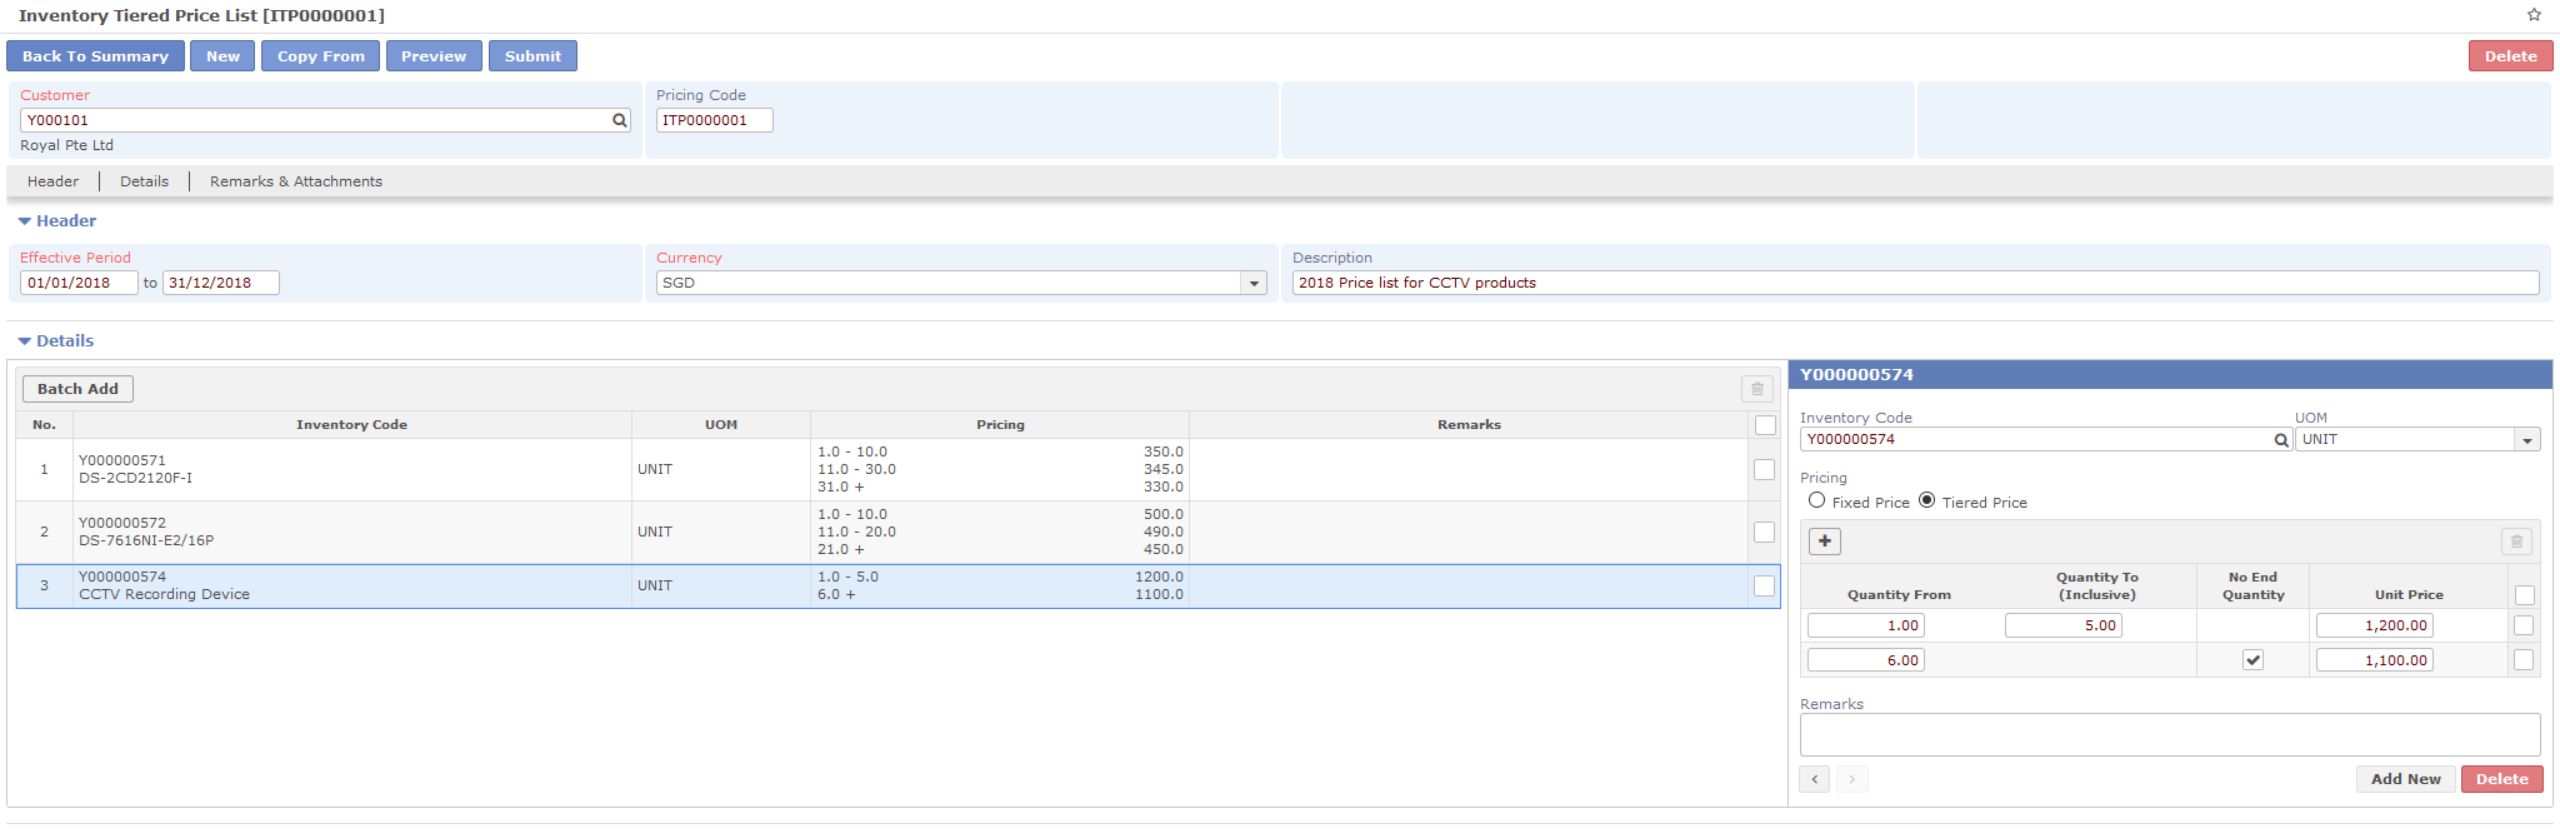The image size is (2560, 832).
Task: Click the plus icon to add pricing tier
Action: pos(1824,541)
